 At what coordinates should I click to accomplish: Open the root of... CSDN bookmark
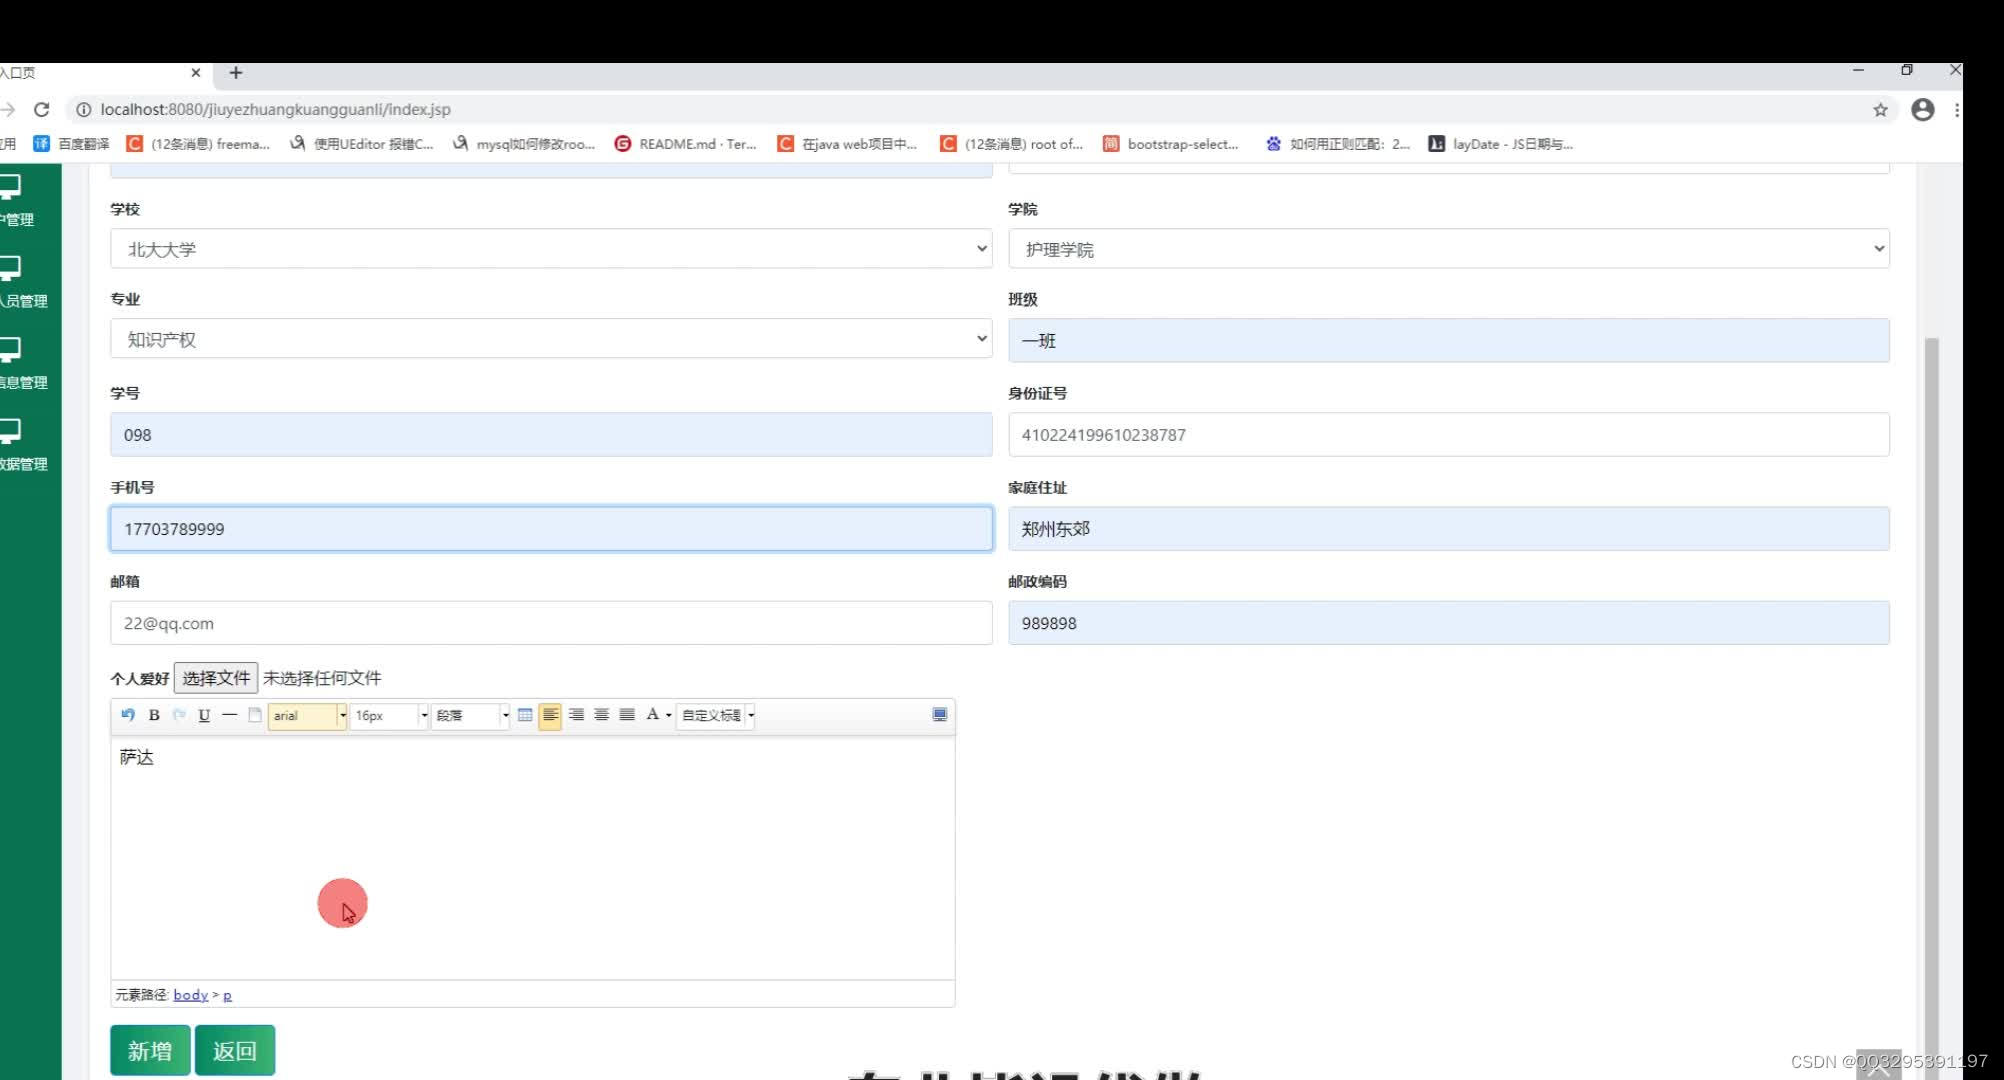tap(1011, 144)
